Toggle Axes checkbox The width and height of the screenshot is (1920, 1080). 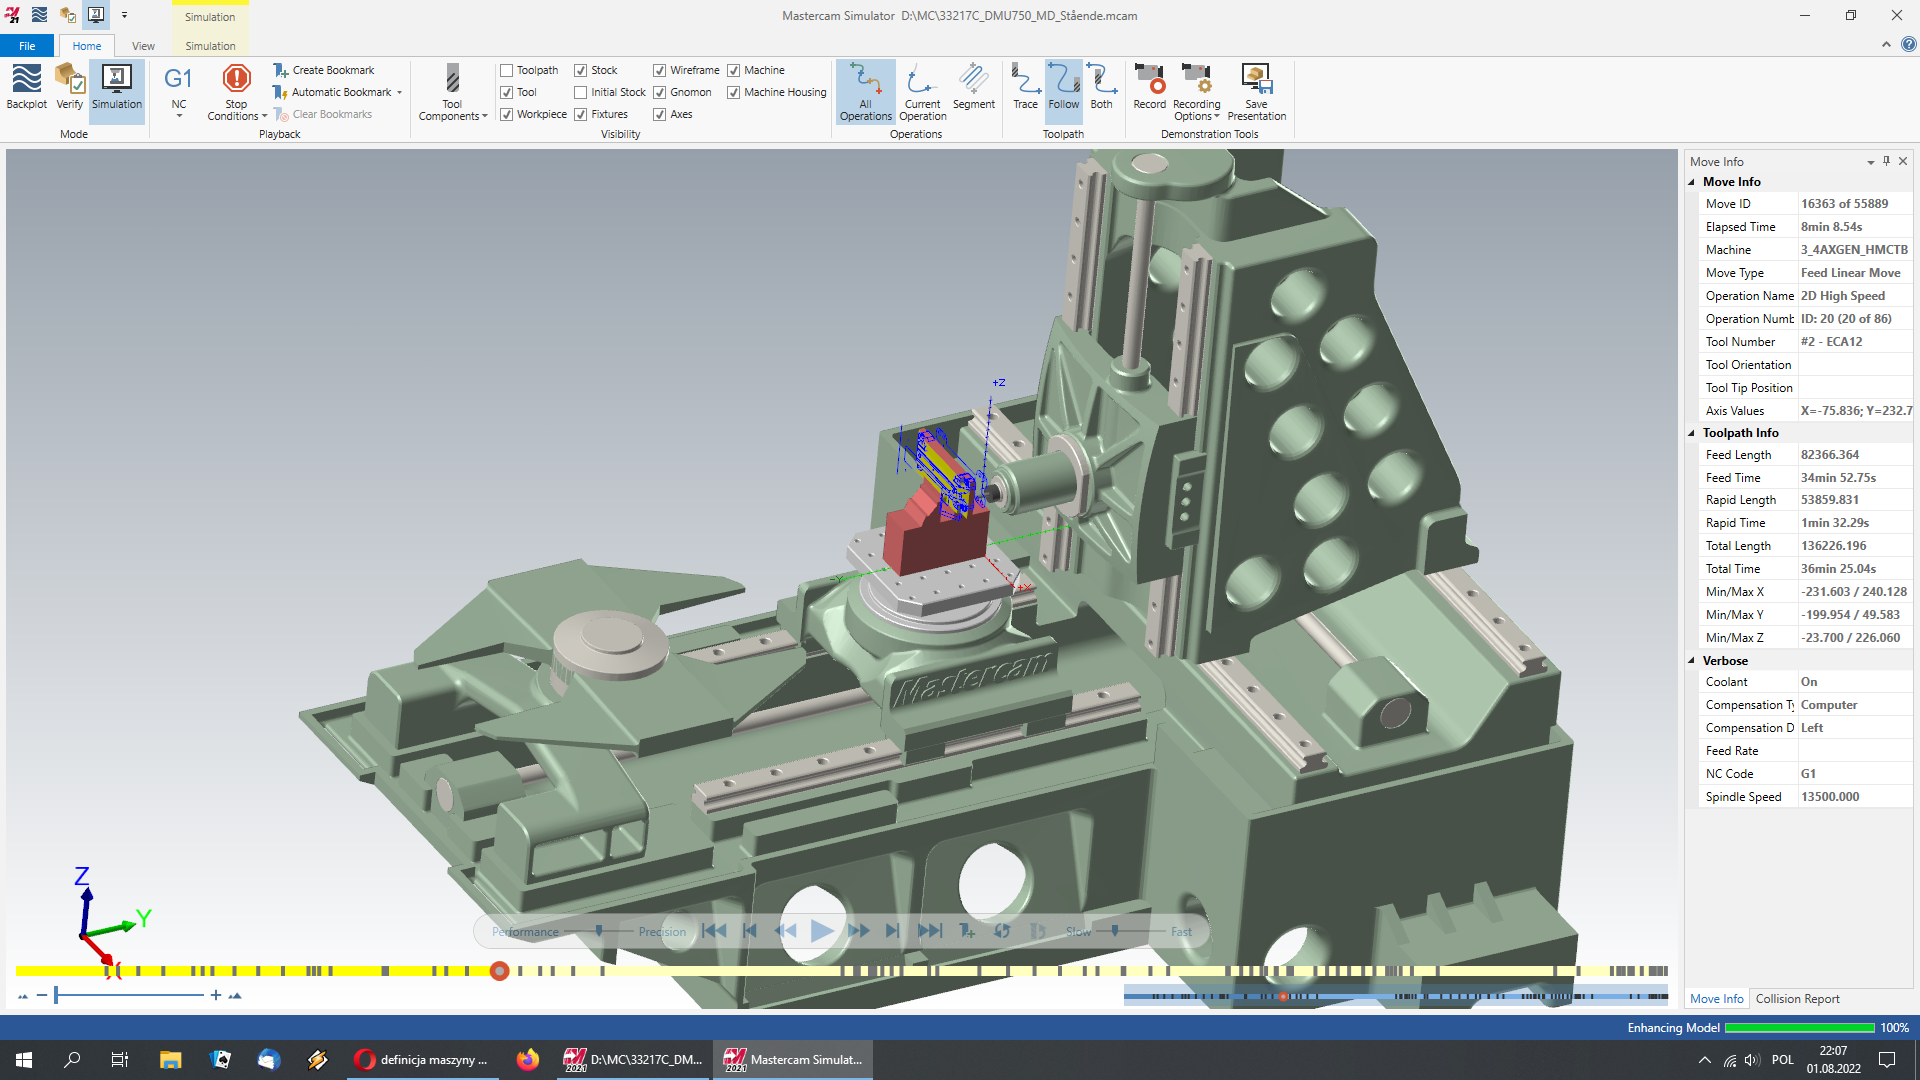tap(660, 114)
